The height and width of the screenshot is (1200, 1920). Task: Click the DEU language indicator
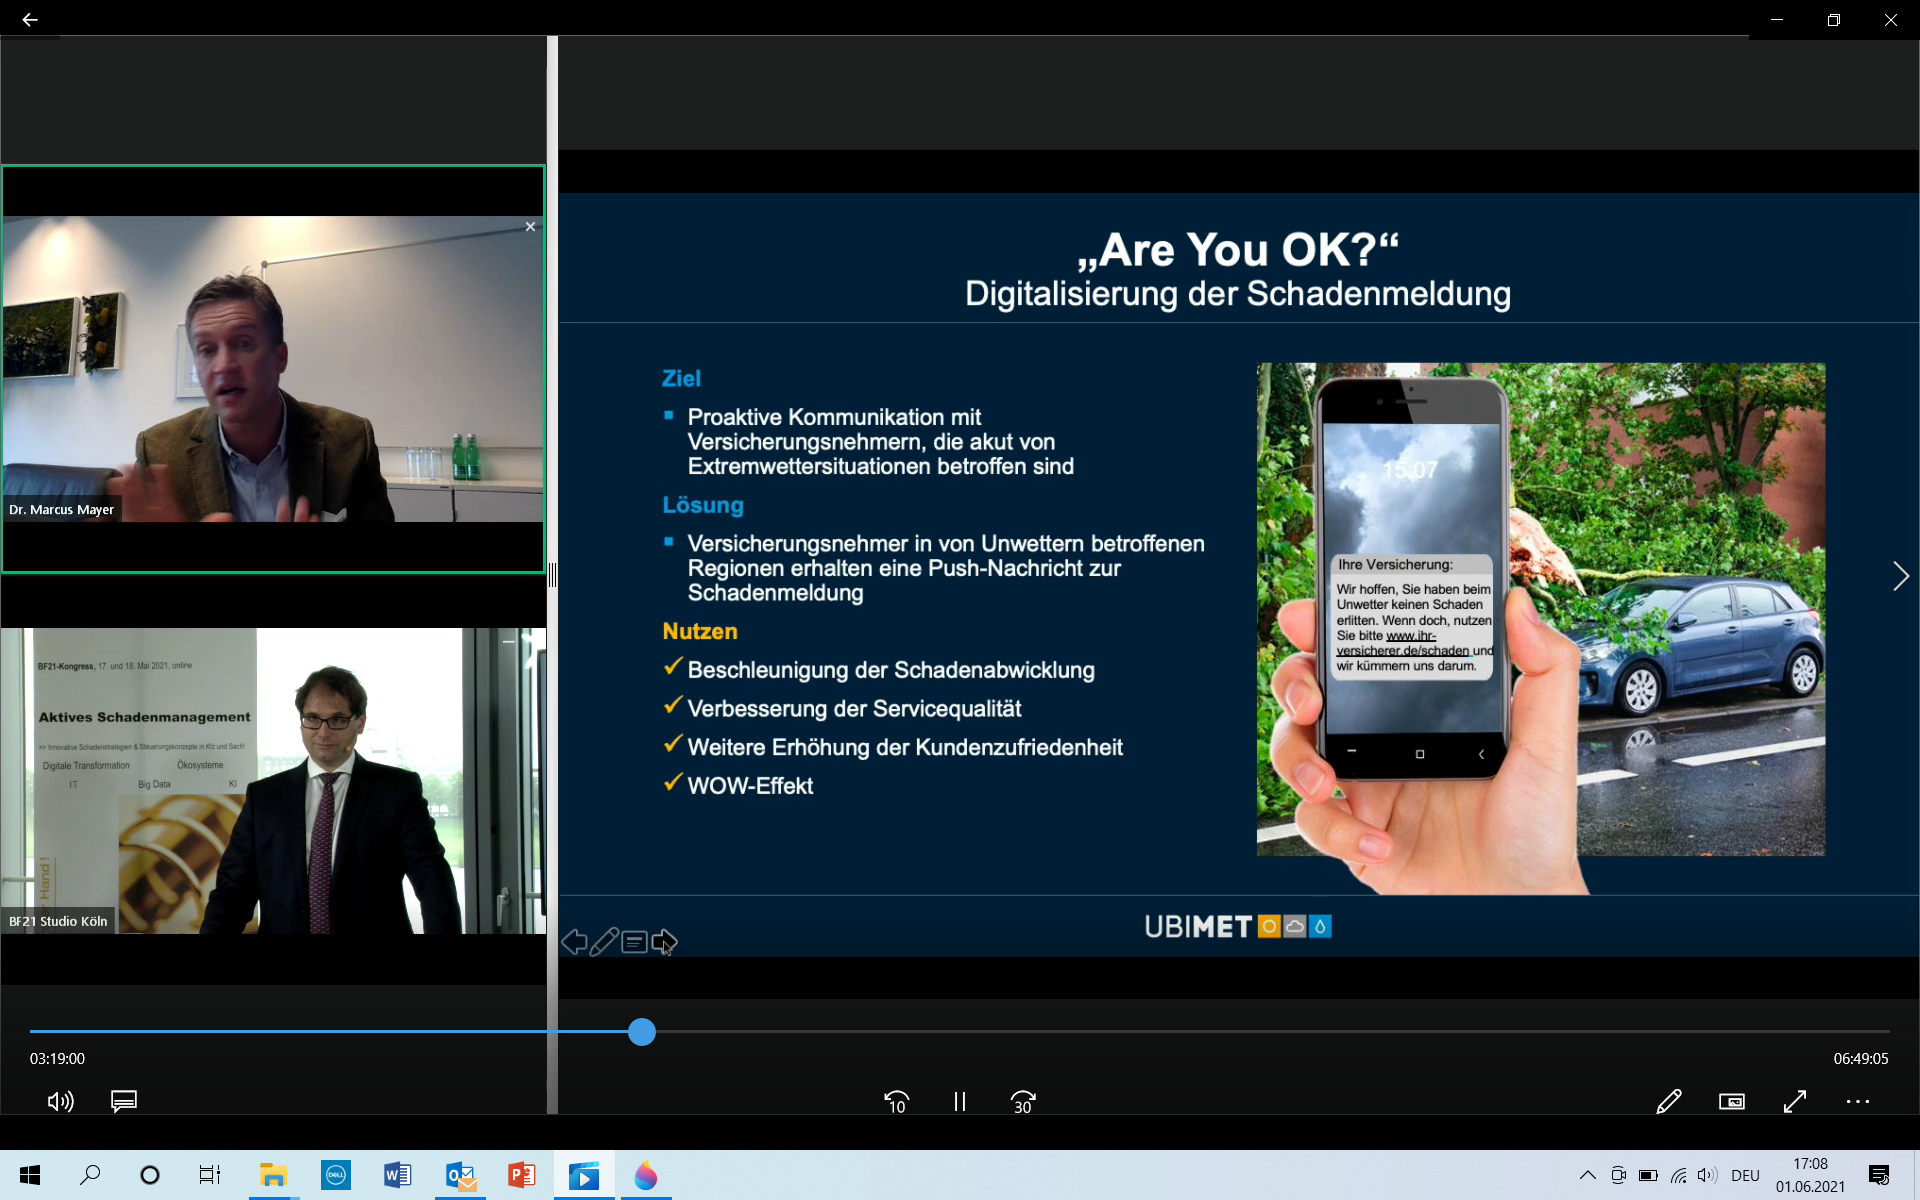(x=1745, y=1175)
